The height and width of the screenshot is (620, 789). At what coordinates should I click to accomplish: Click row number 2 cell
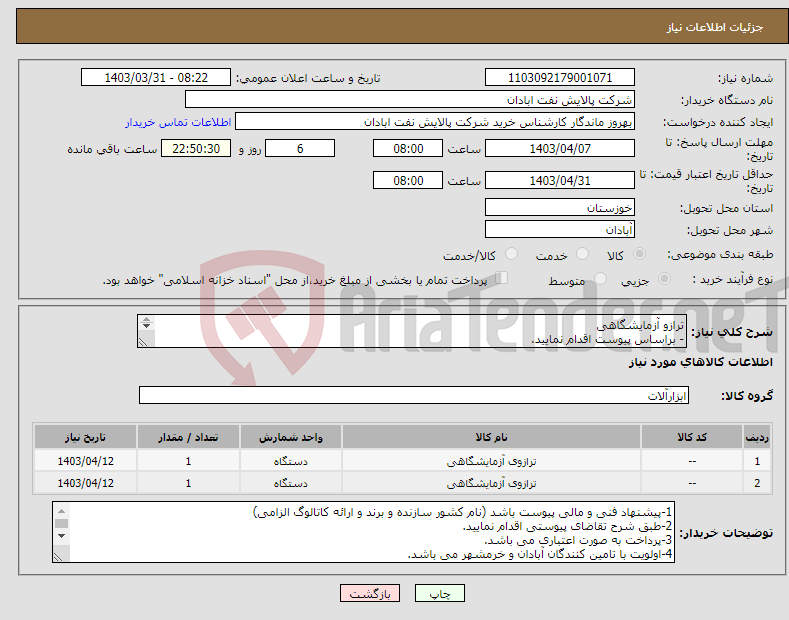point(757,483)
